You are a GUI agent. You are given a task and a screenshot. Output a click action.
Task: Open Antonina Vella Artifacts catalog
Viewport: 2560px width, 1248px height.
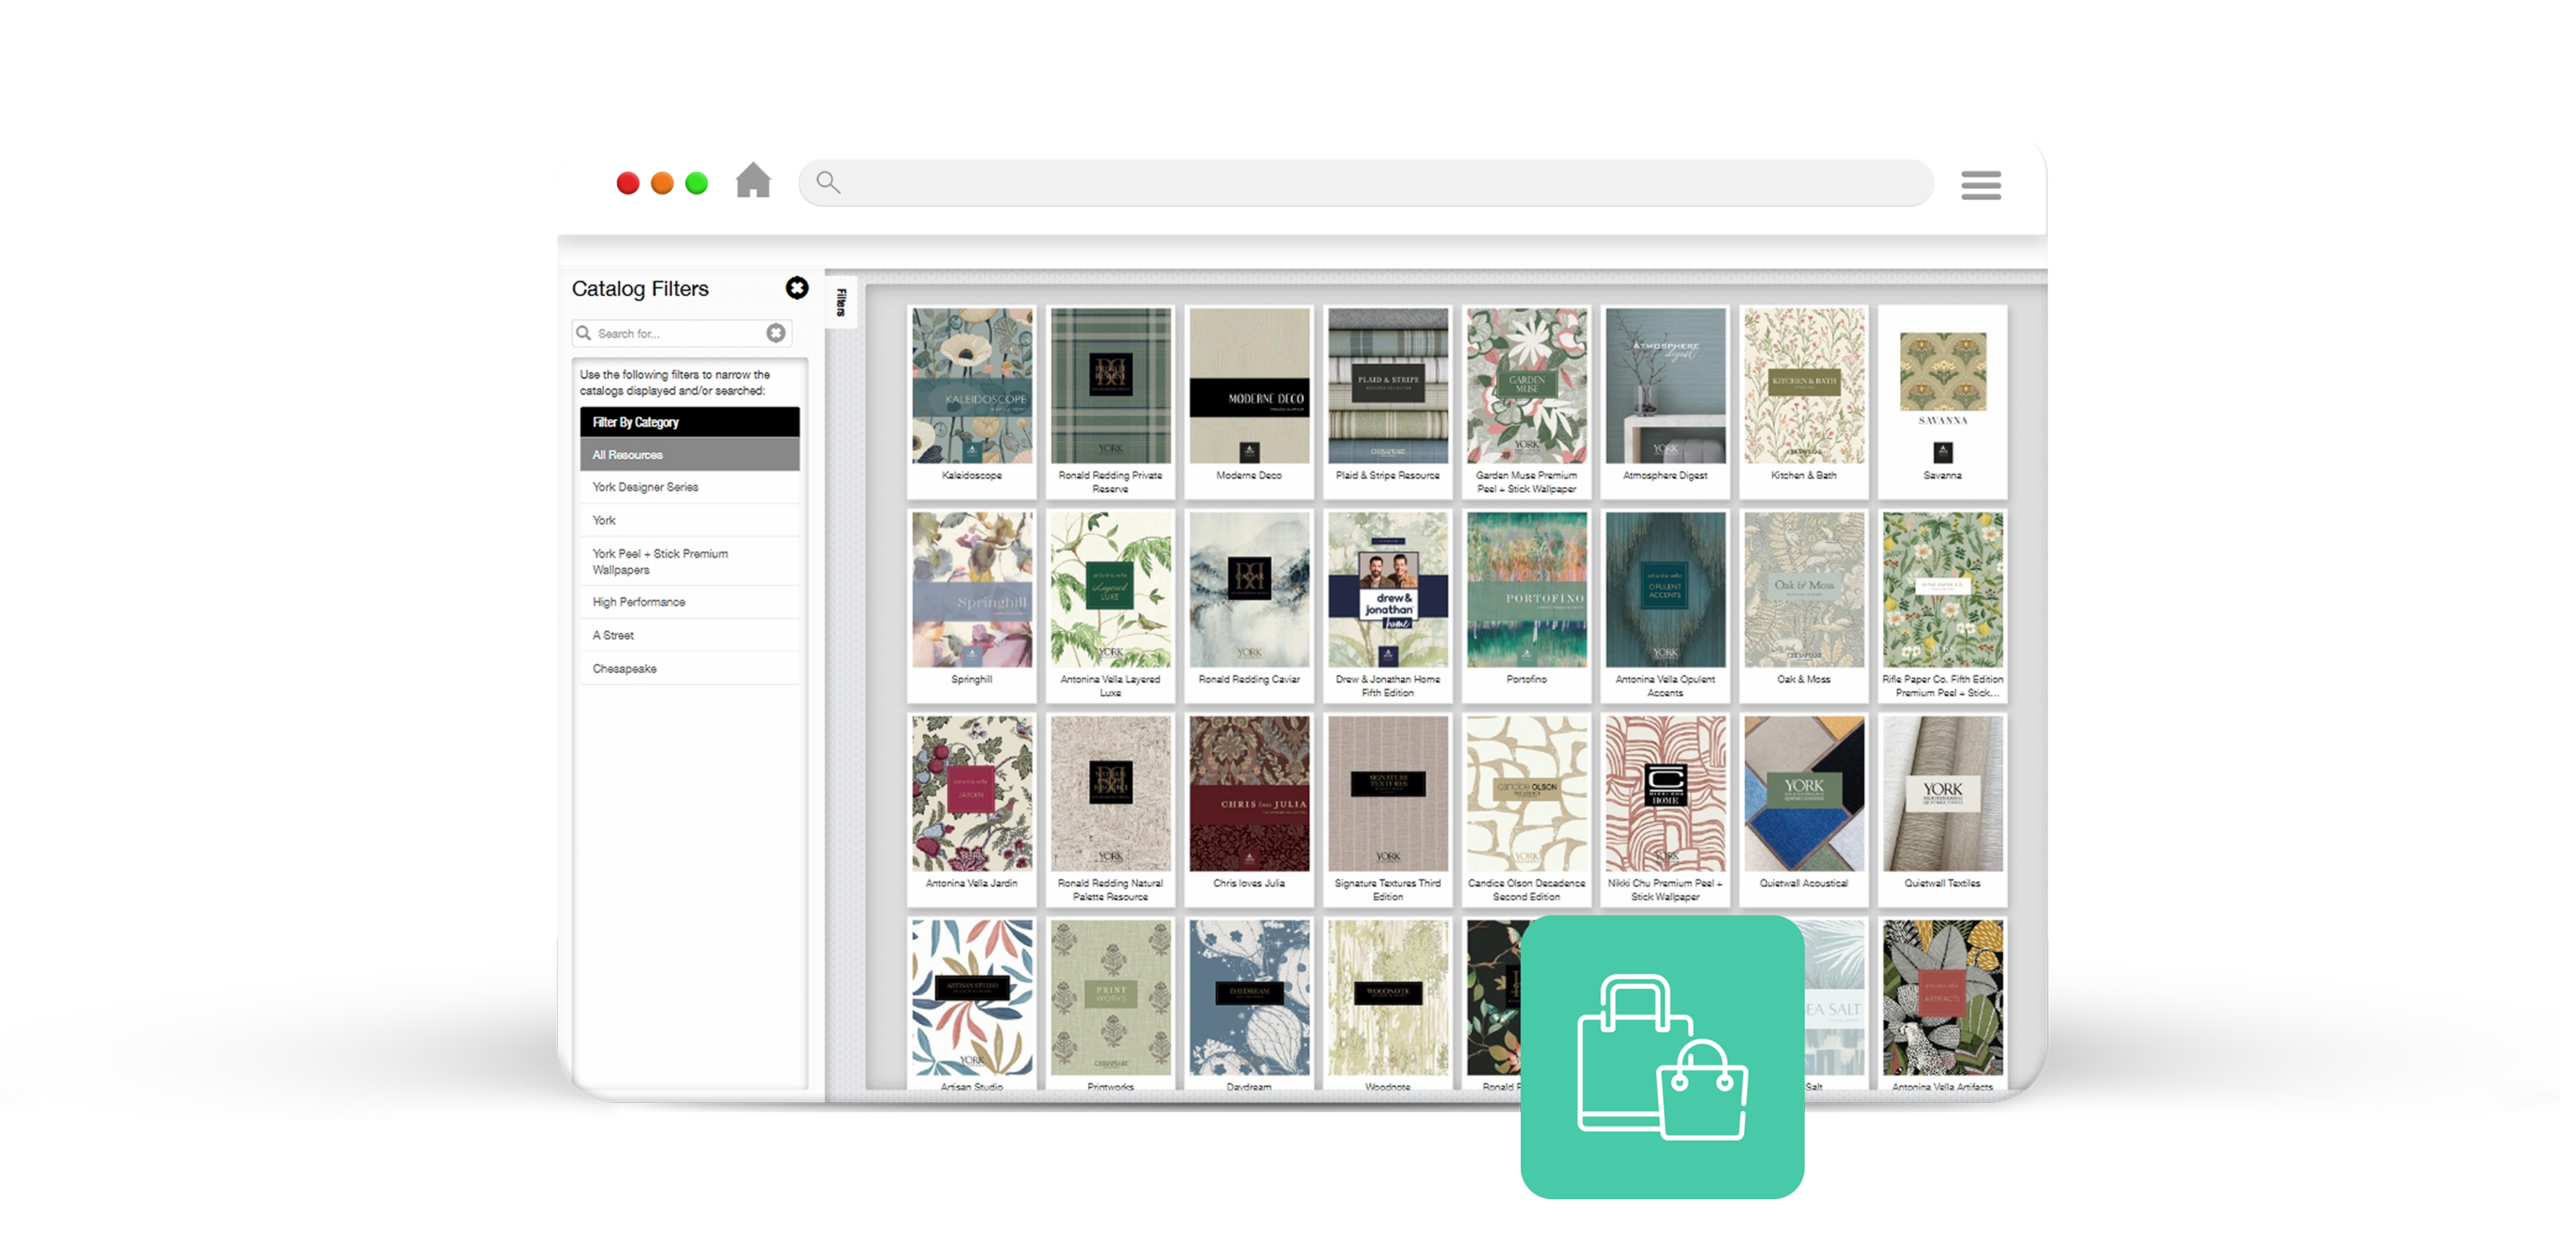1942,1003
